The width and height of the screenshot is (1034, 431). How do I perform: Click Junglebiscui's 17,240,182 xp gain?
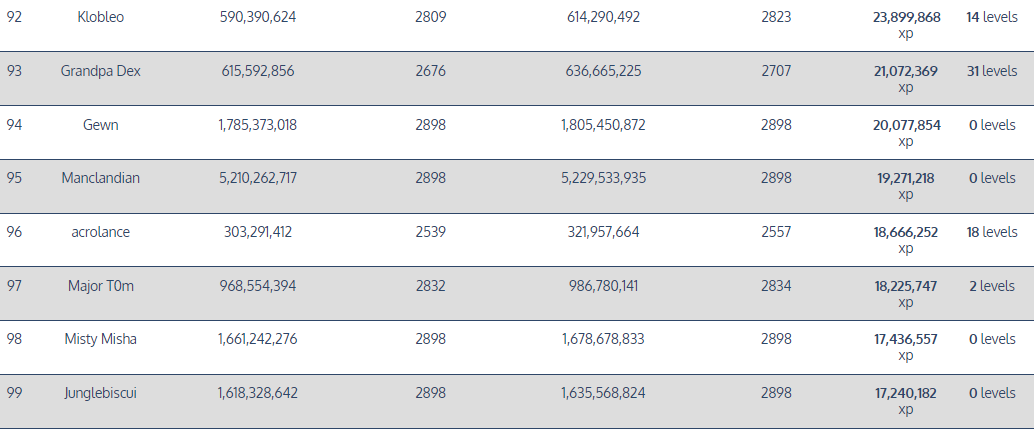tap(906, 393)
